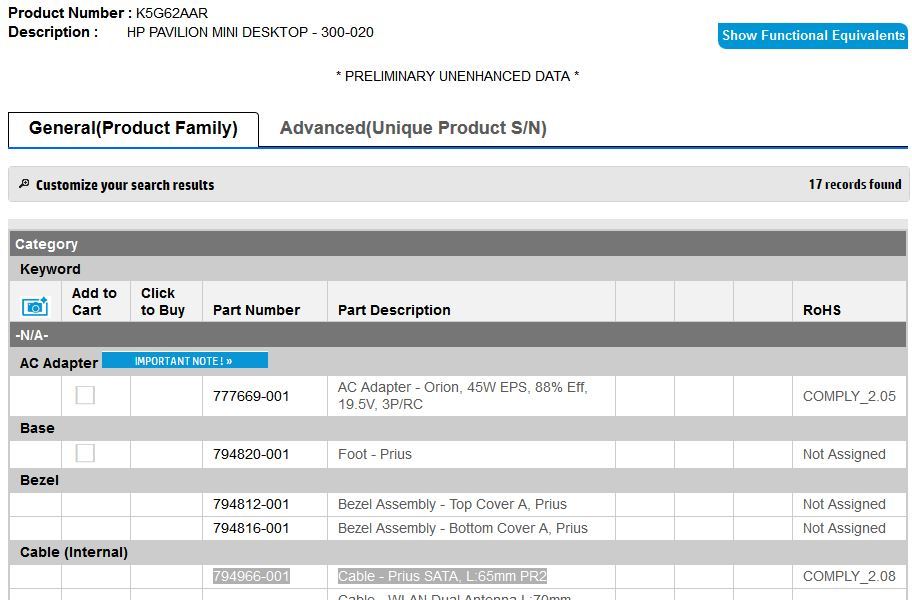This screenshot has width=912, height=600.
Task: Click the Bezel category label
Action: (39, 480)
